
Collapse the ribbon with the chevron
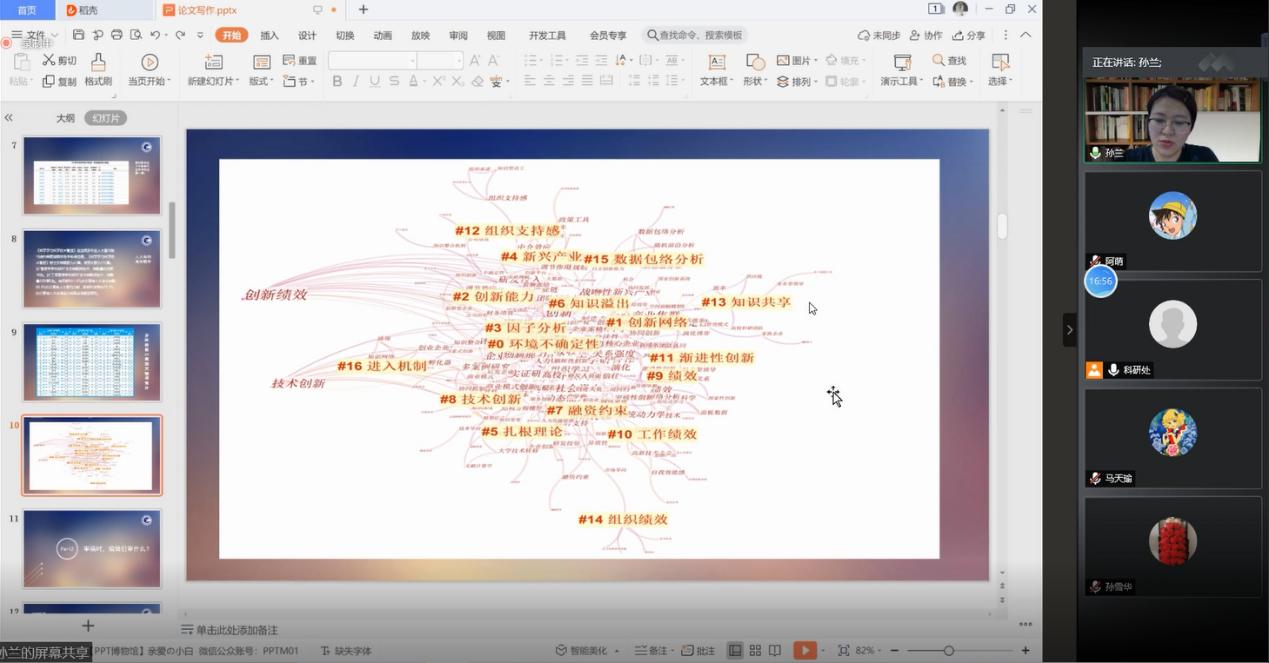1025,35
